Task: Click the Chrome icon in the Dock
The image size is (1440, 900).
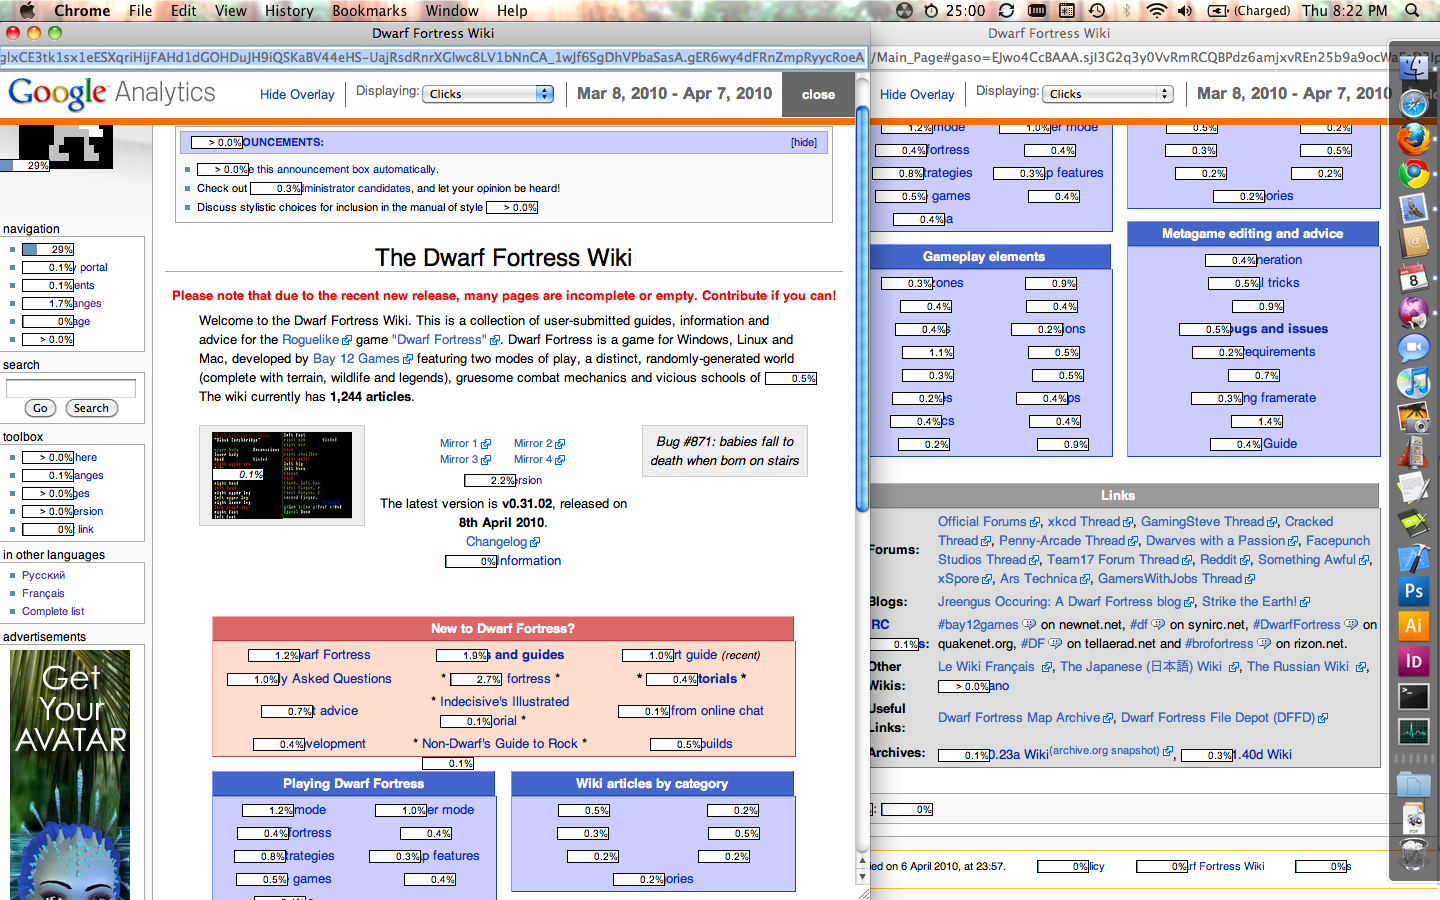Action: pos(1414,173)
